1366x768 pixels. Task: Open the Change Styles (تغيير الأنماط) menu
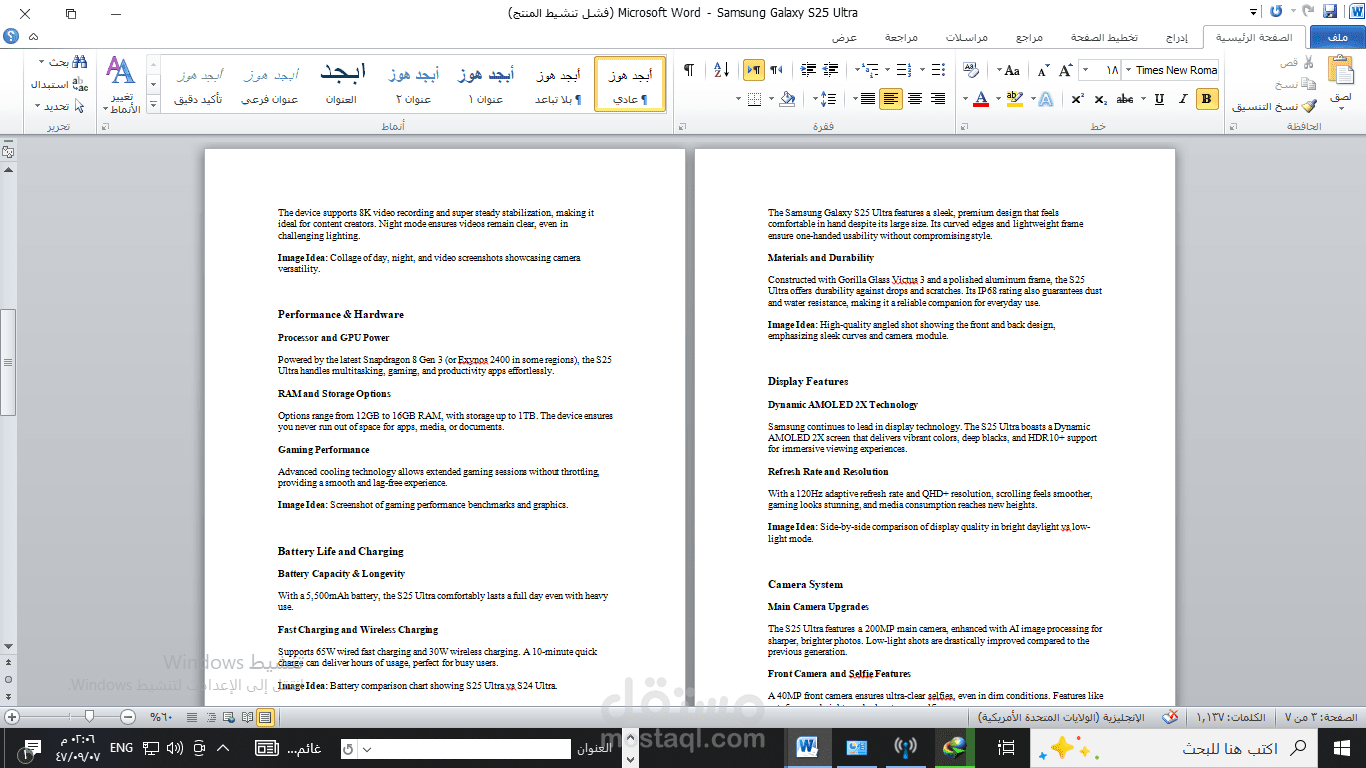click(122, 84)
